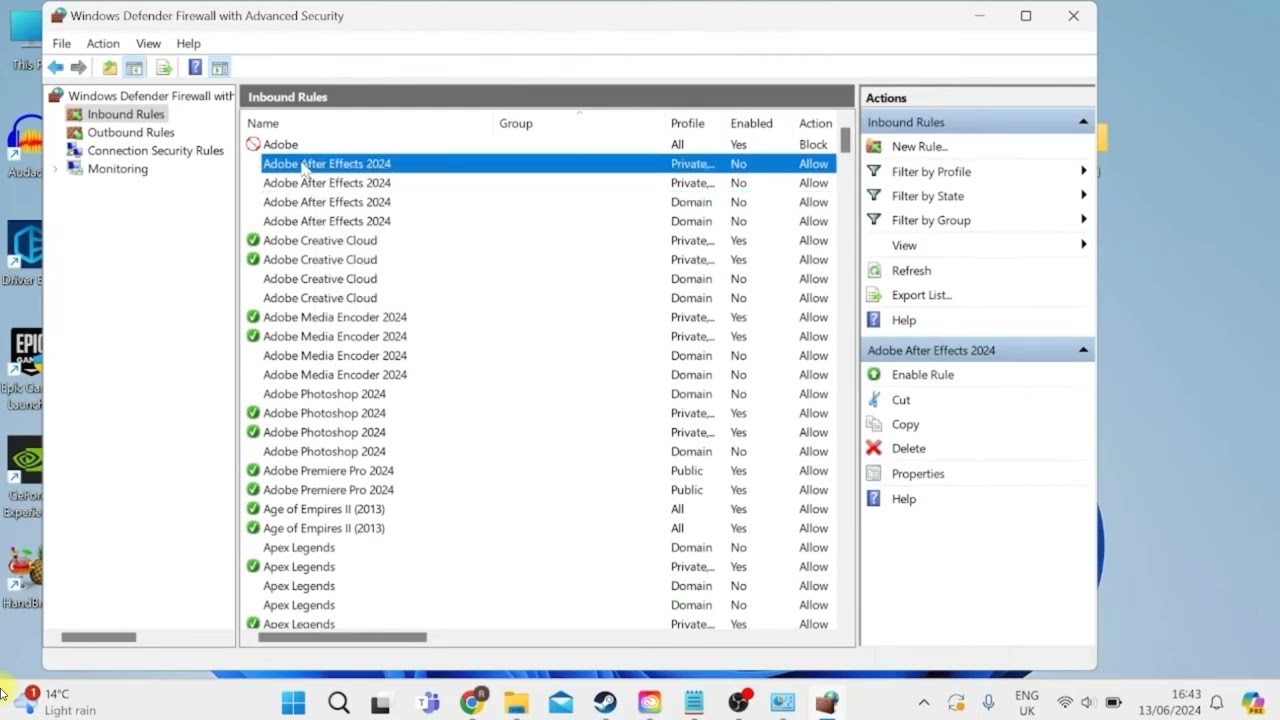Show hidden icons in system tray
The height and width of the screenshot is (720, 1280).
click(x=924, y=703)
